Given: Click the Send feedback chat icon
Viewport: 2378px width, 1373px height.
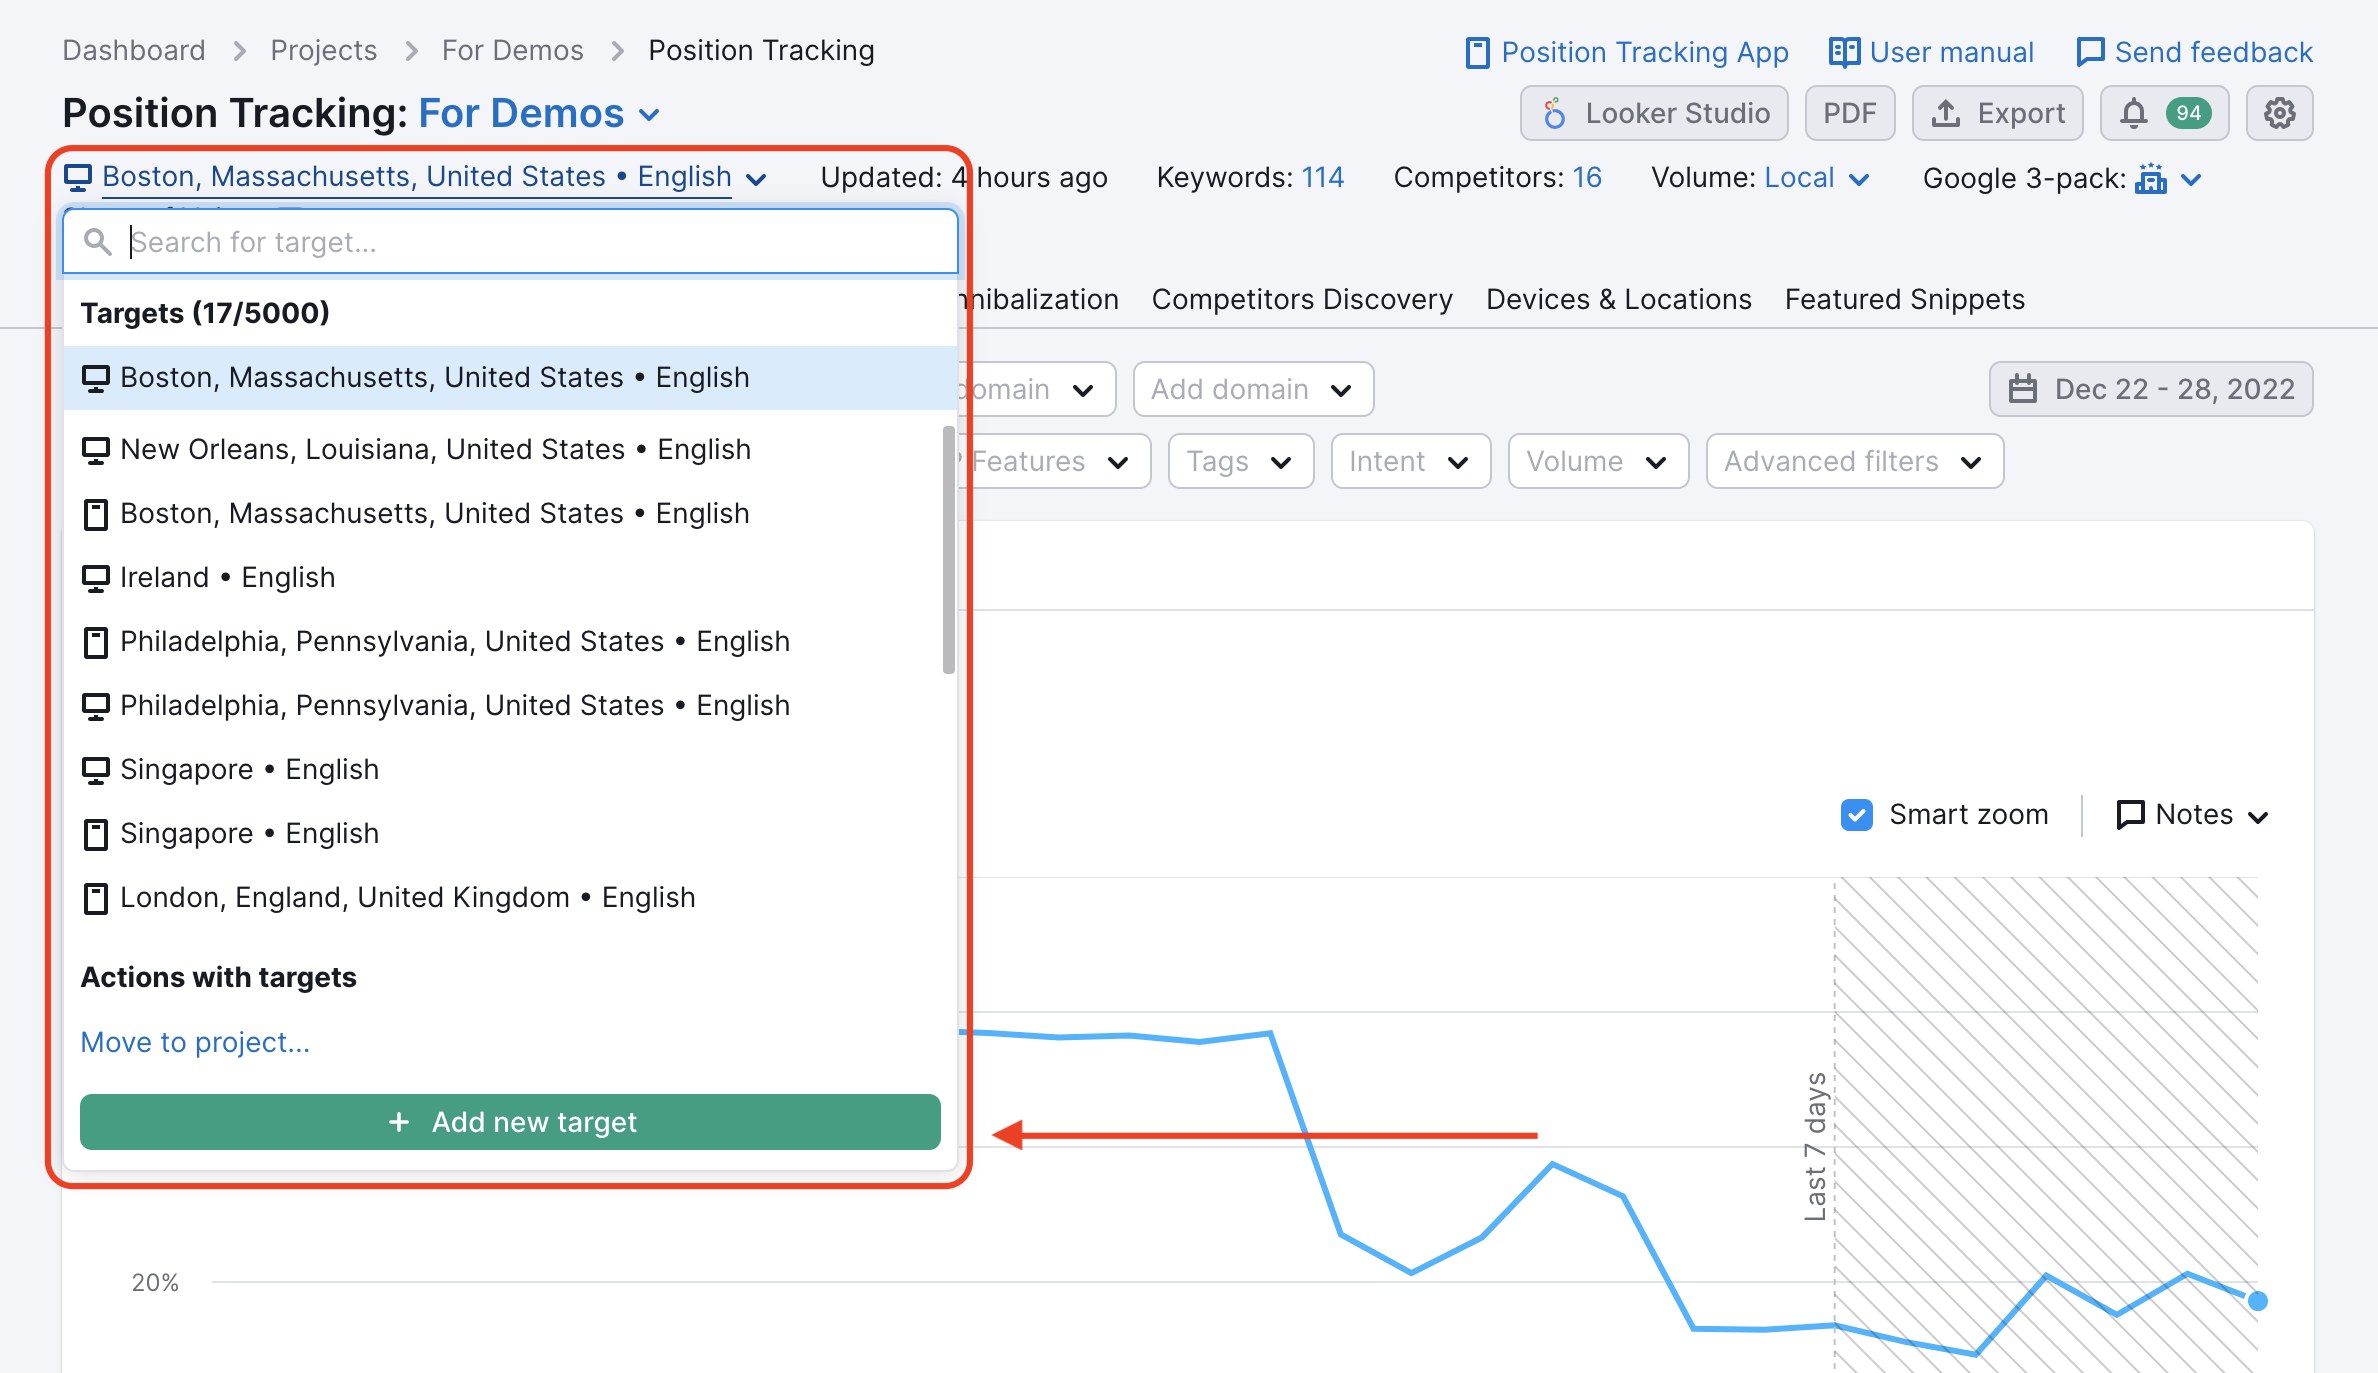Looking at the screenshot, I should [x=2090, y=52].
